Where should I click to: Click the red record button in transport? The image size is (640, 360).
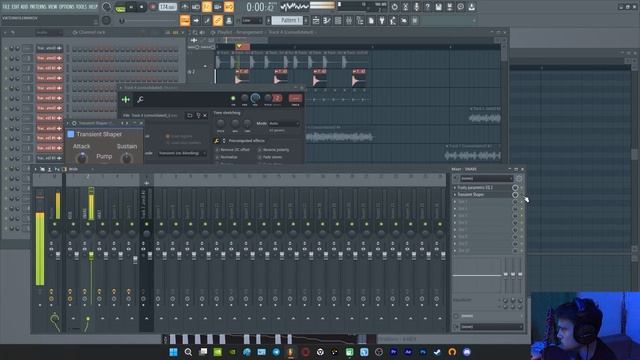153,7
